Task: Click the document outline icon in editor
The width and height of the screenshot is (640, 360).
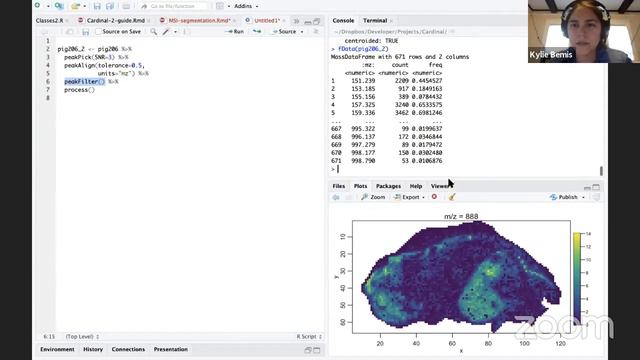Action: click(x=316, y=31)
